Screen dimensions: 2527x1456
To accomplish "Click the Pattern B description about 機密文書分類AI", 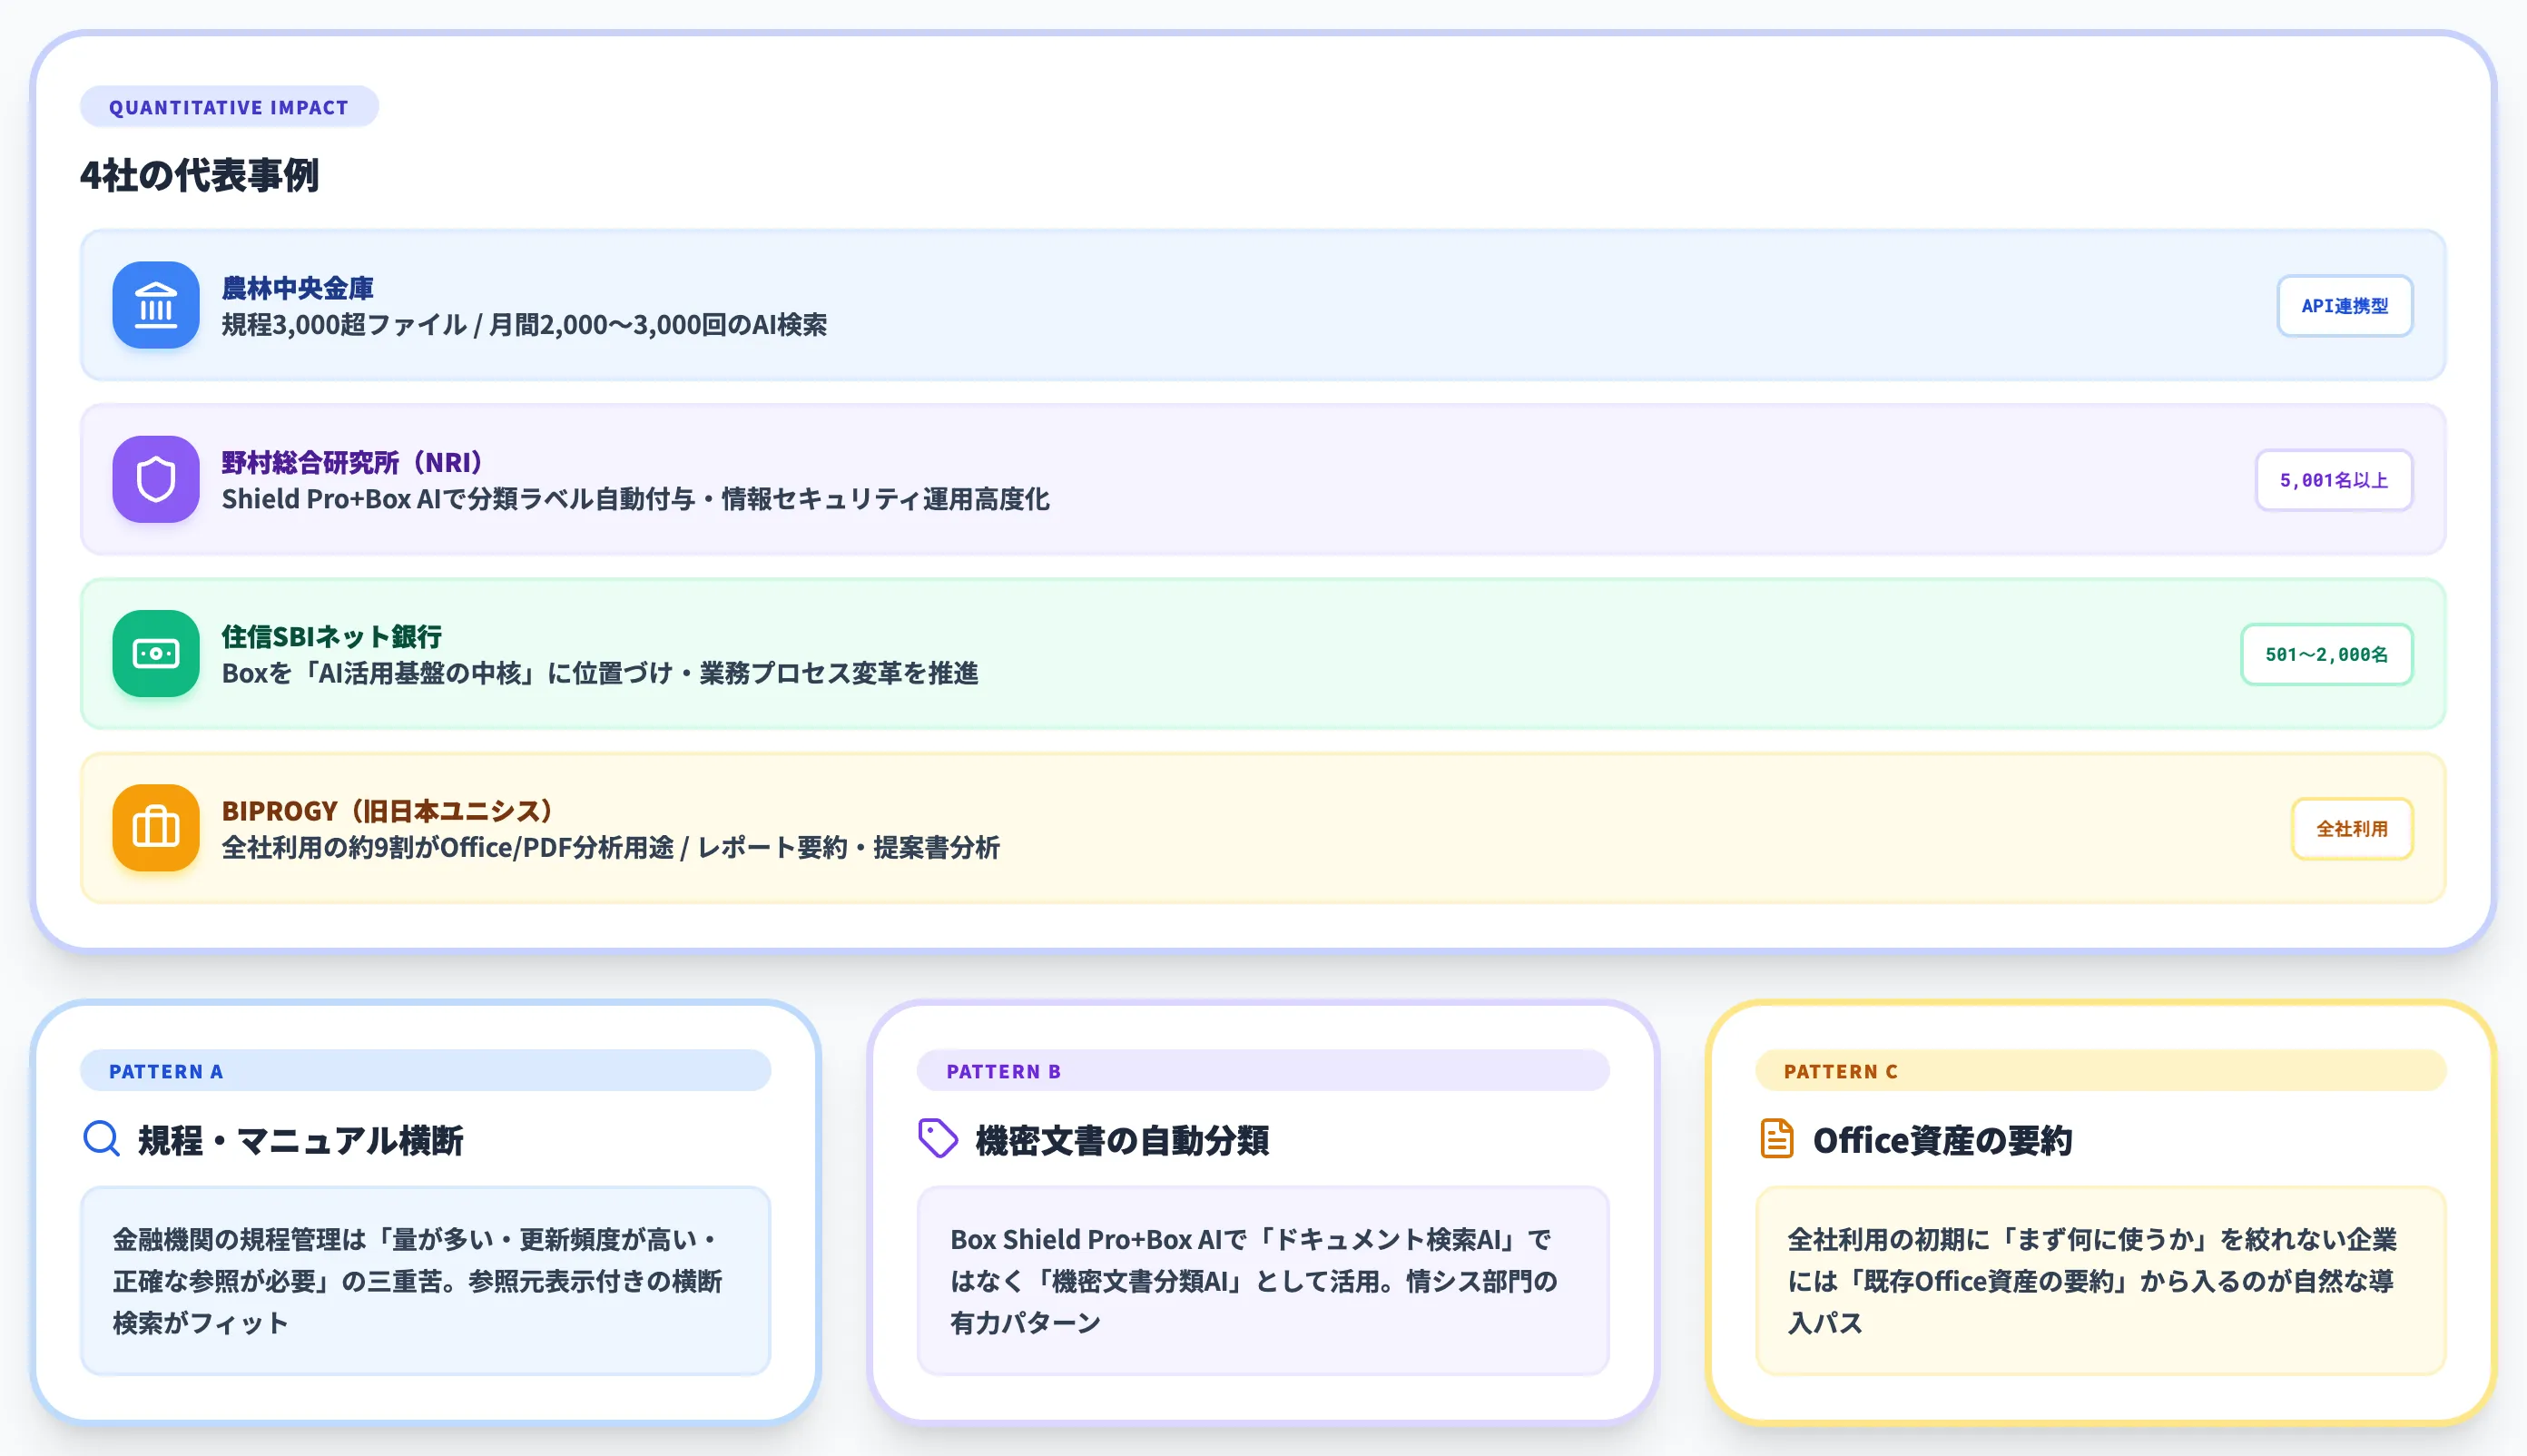I will pos(1263,1281).
